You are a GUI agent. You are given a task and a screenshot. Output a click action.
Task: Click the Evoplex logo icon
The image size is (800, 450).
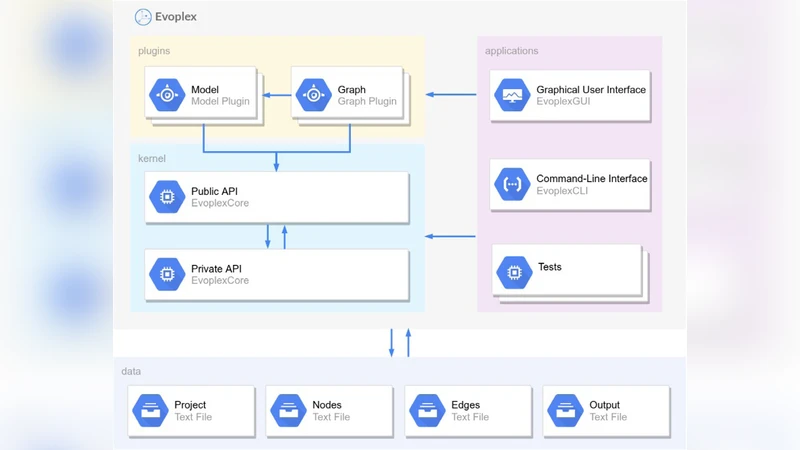coord(143,17)
